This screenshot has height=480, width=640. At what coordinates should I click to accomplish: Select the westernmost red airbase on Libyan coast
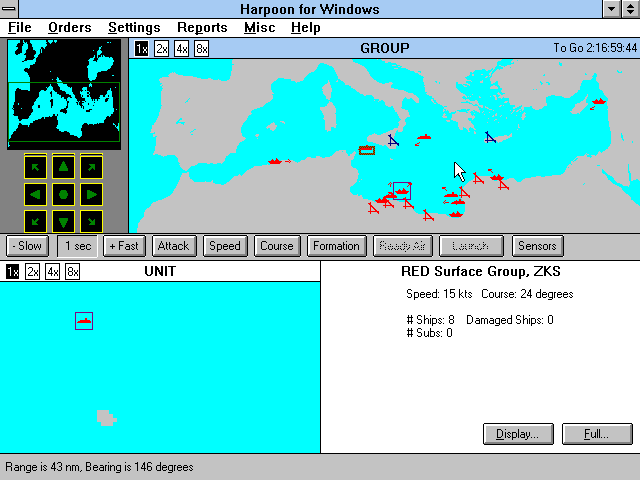point(373,208)
